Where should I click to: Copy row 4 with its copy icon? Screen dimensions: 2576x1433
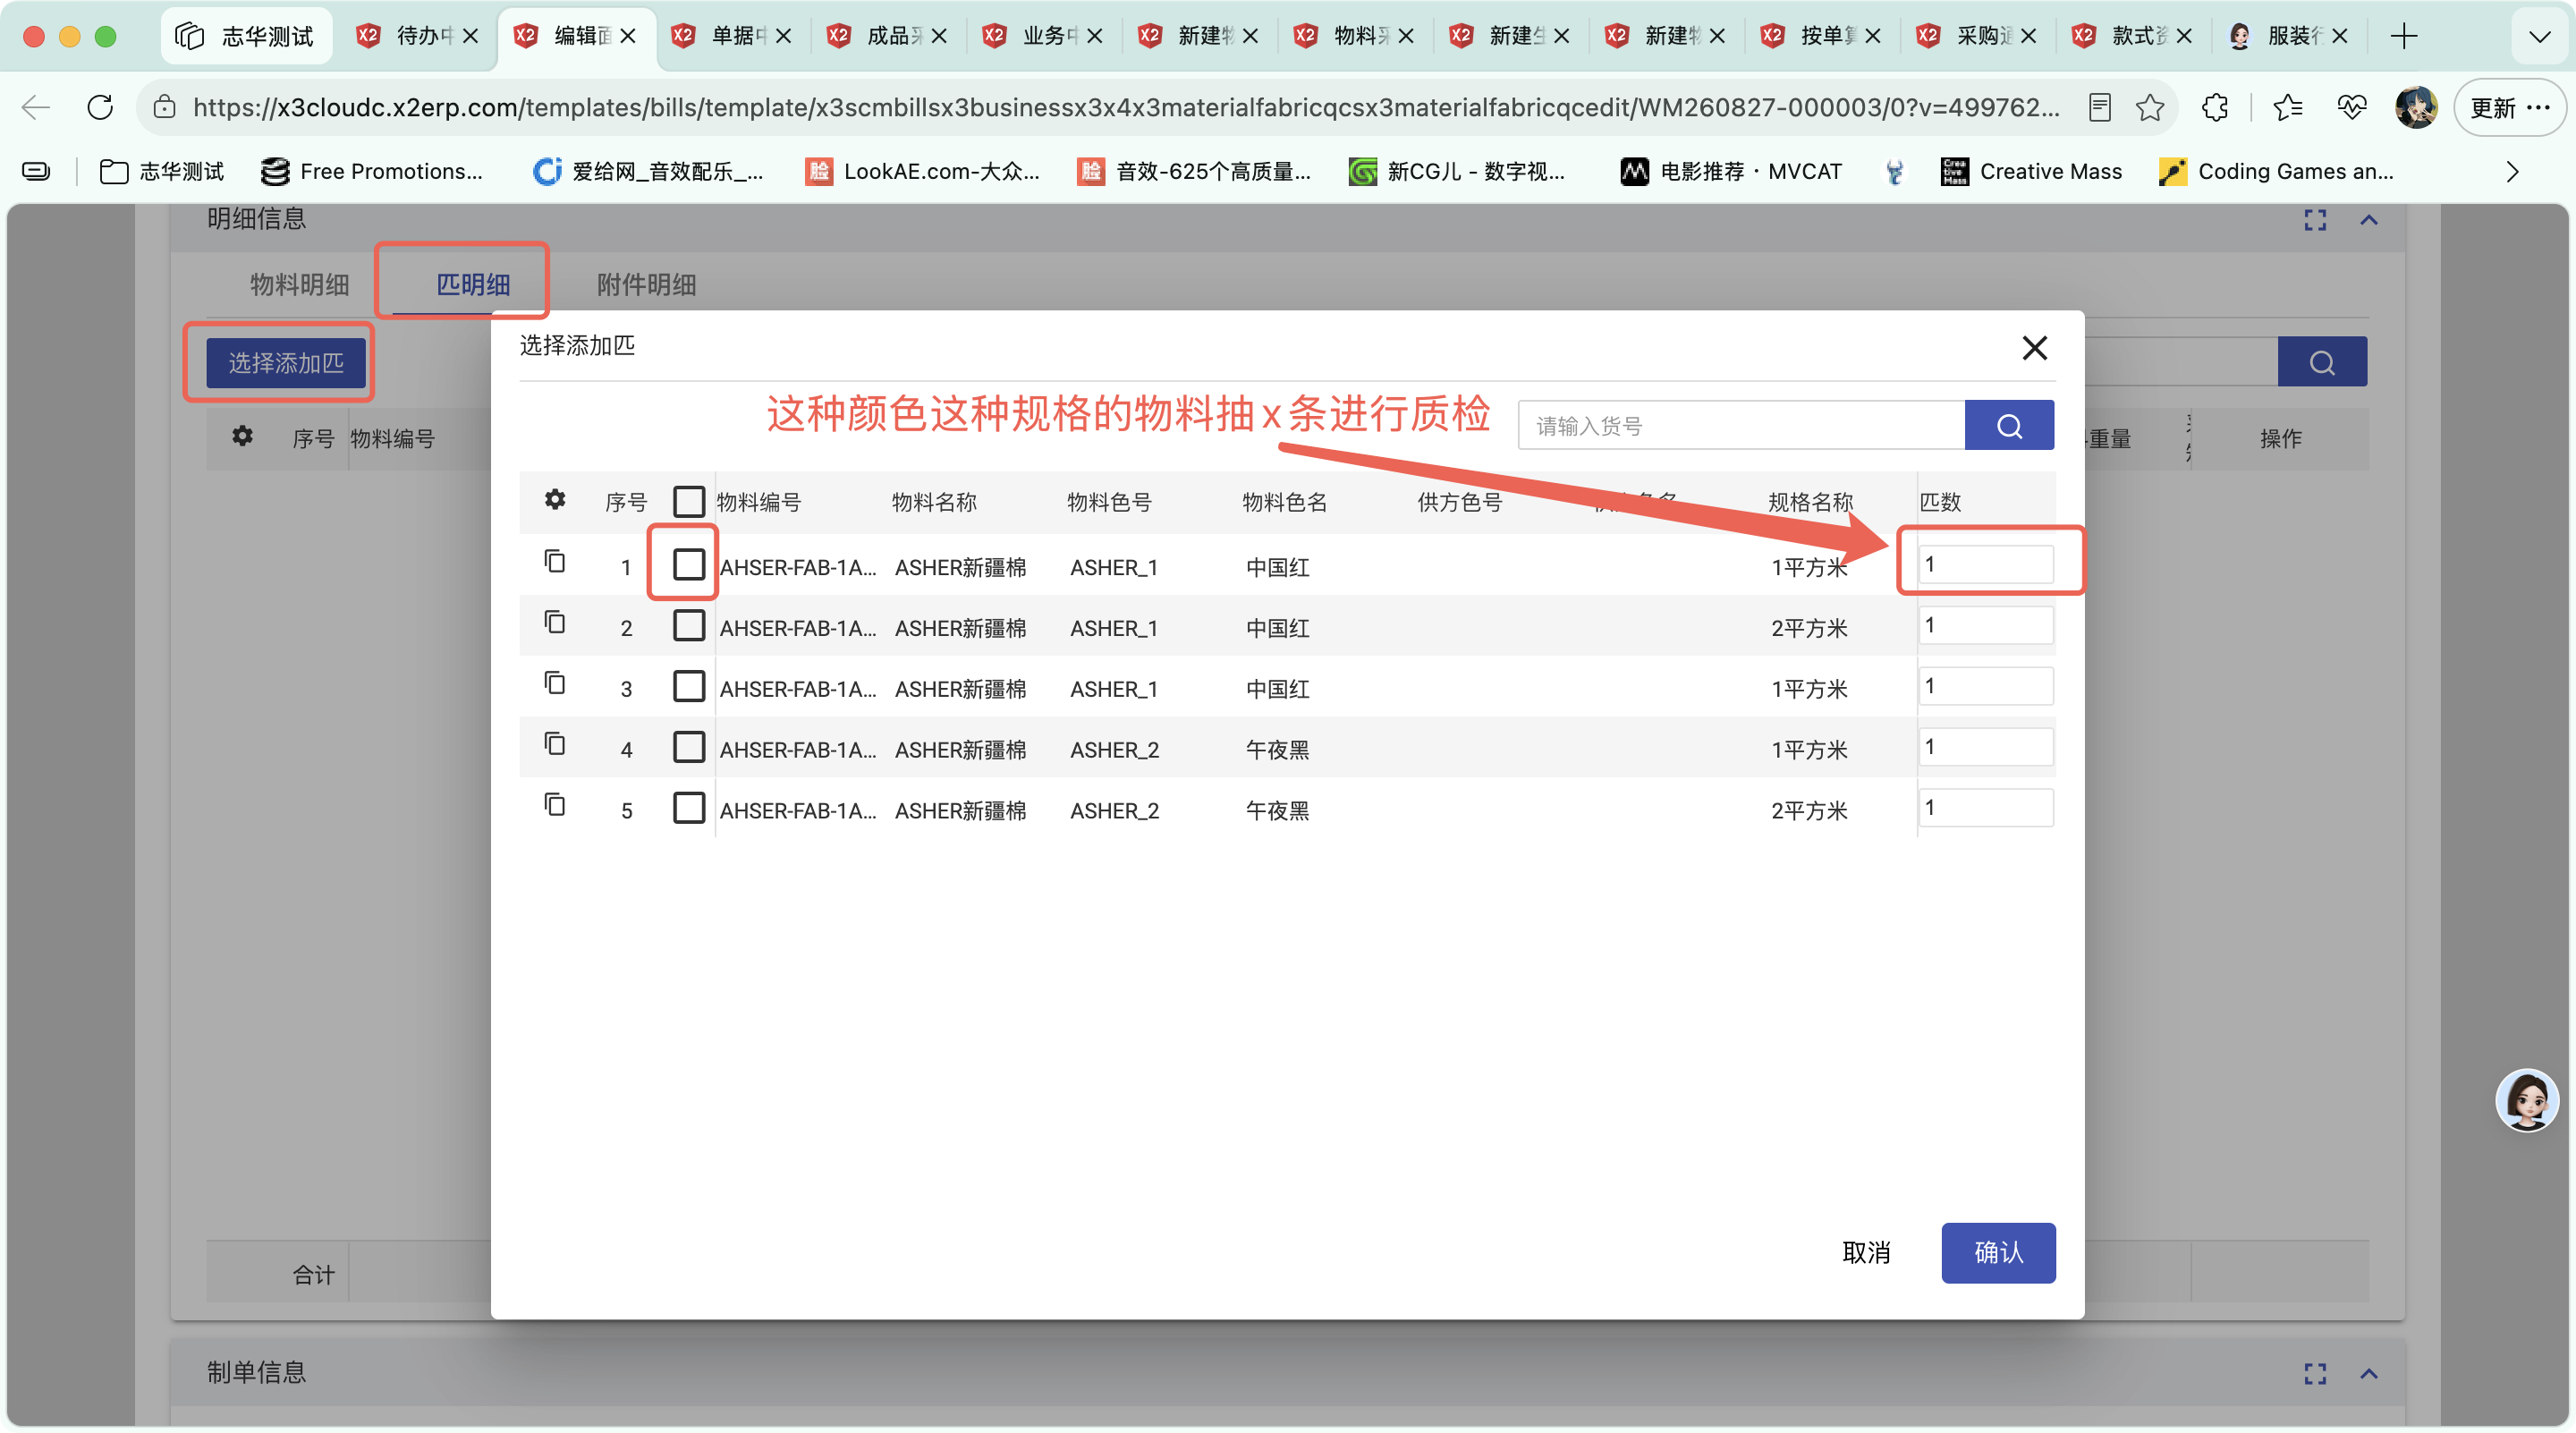555,745
